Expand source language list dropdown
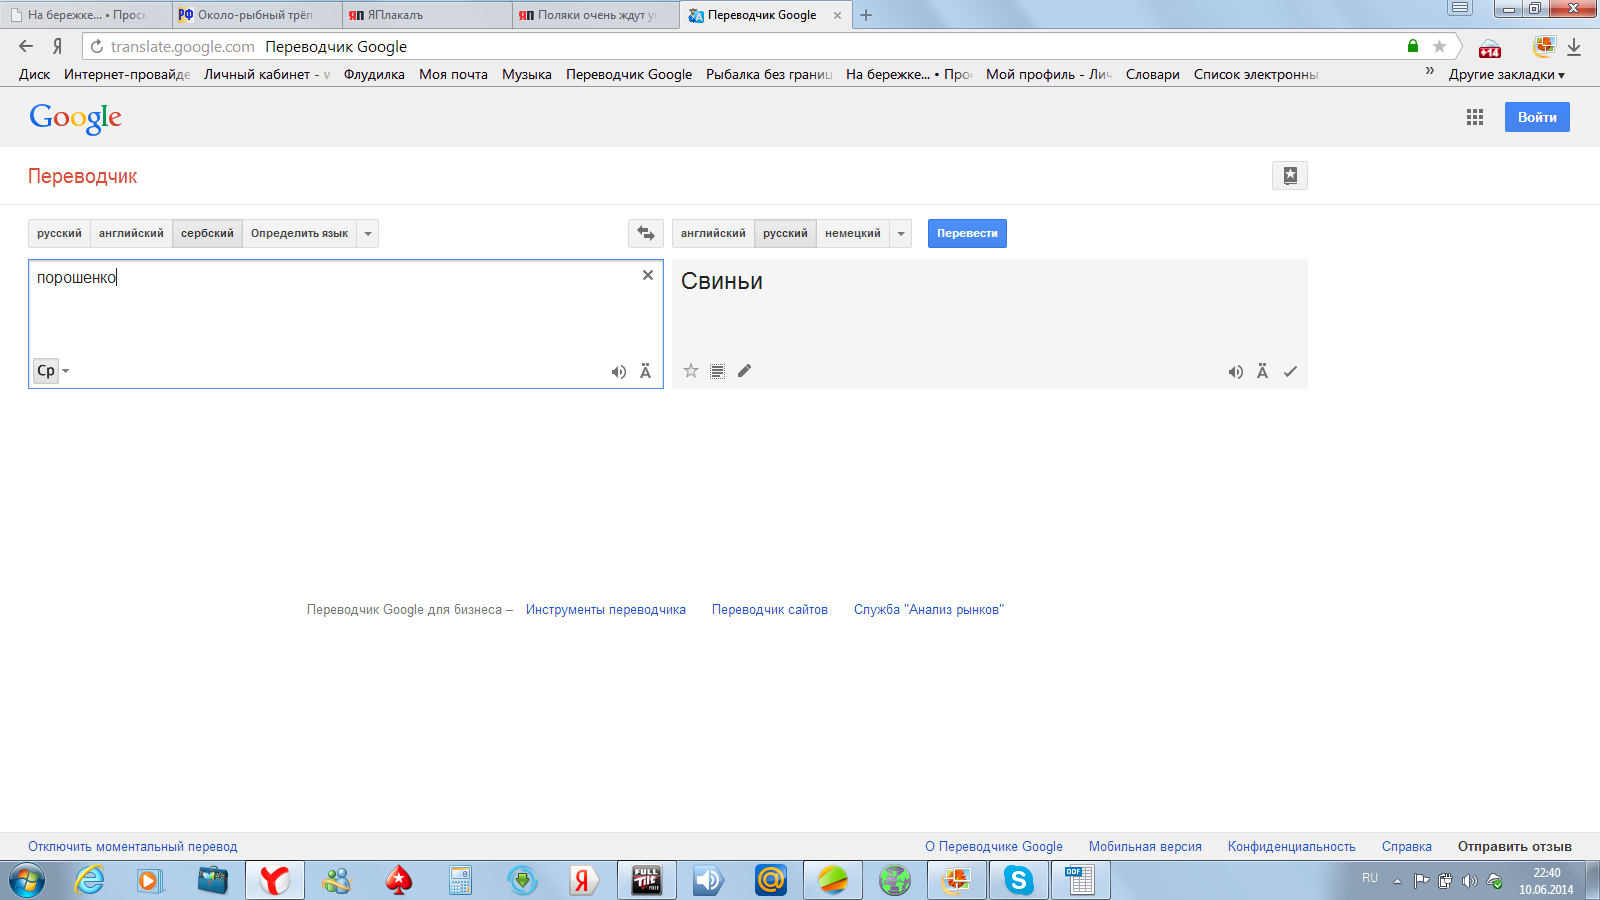 pyautogui.click(x=368, y=233)
